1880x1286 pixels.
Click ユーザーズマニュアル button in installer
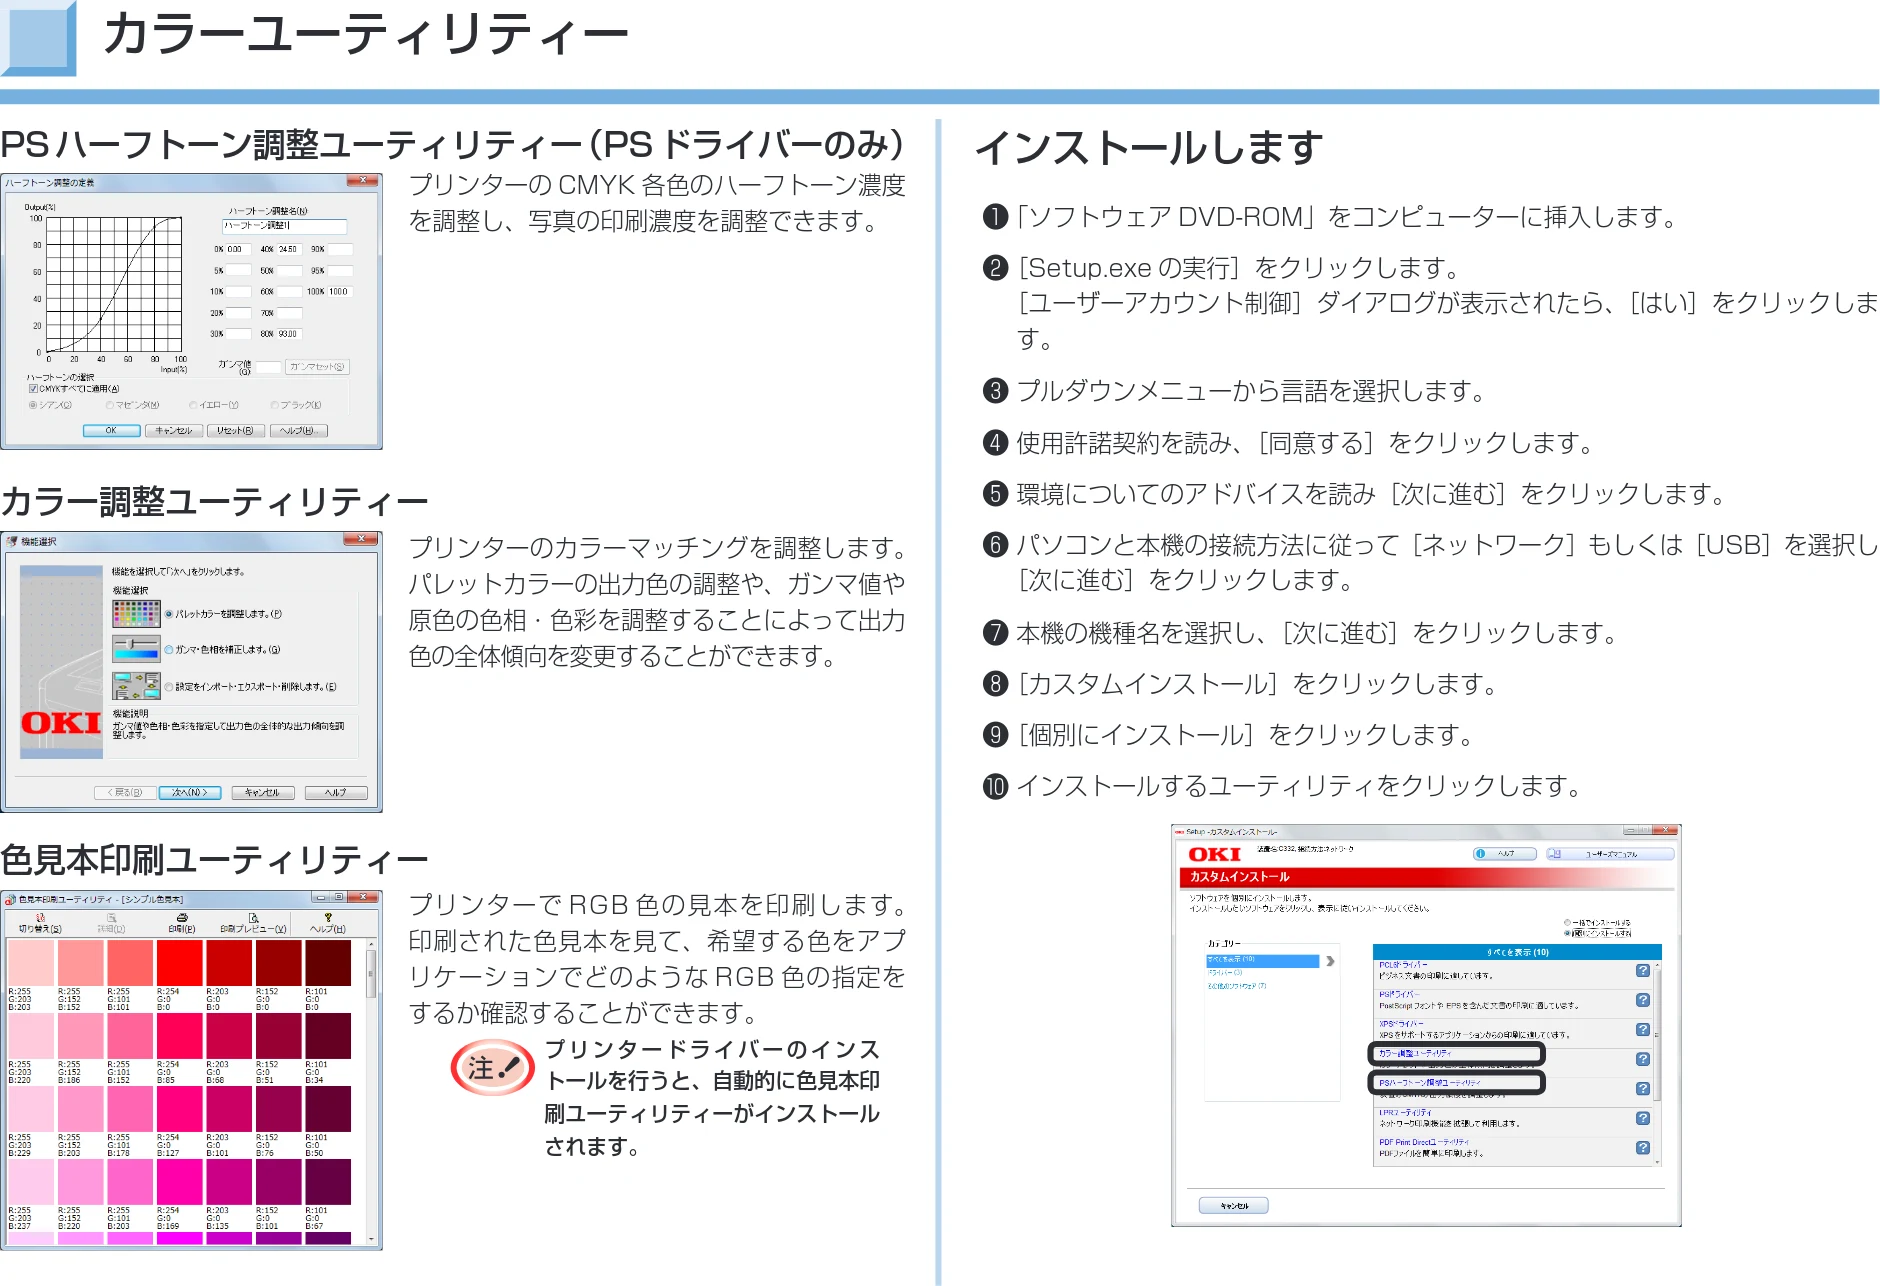point(1610,854)
